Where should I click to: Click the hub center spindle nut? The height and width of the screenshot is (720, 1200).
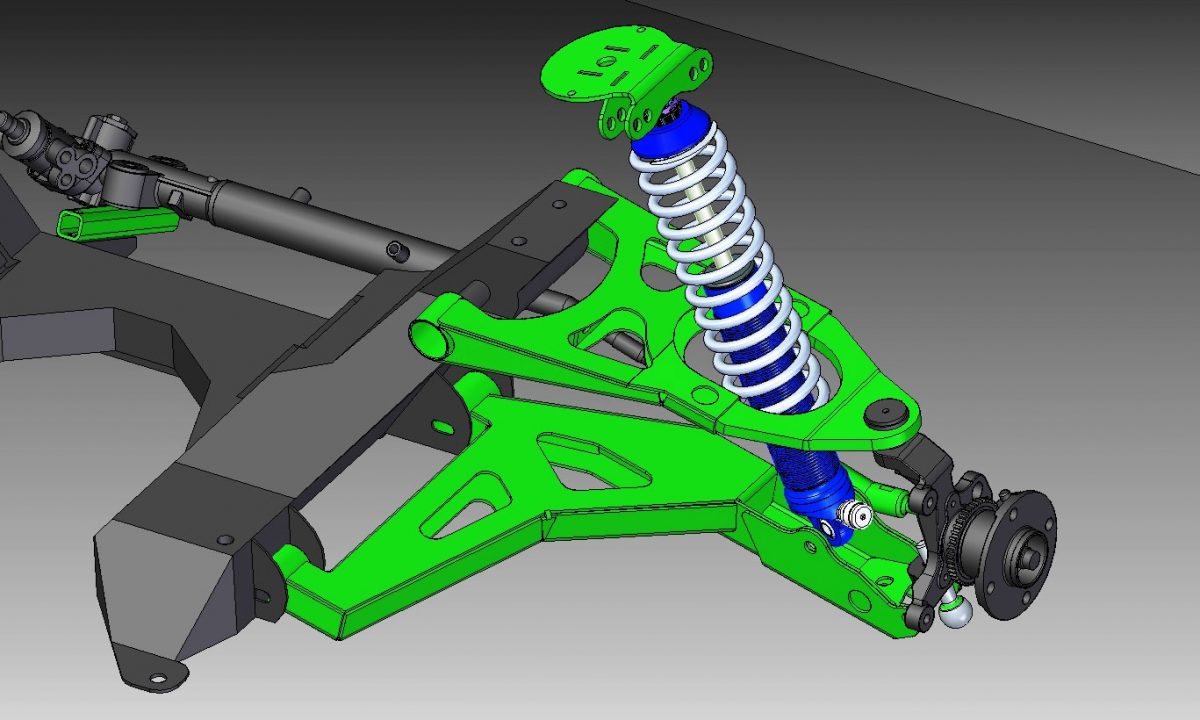[1028, 548]
